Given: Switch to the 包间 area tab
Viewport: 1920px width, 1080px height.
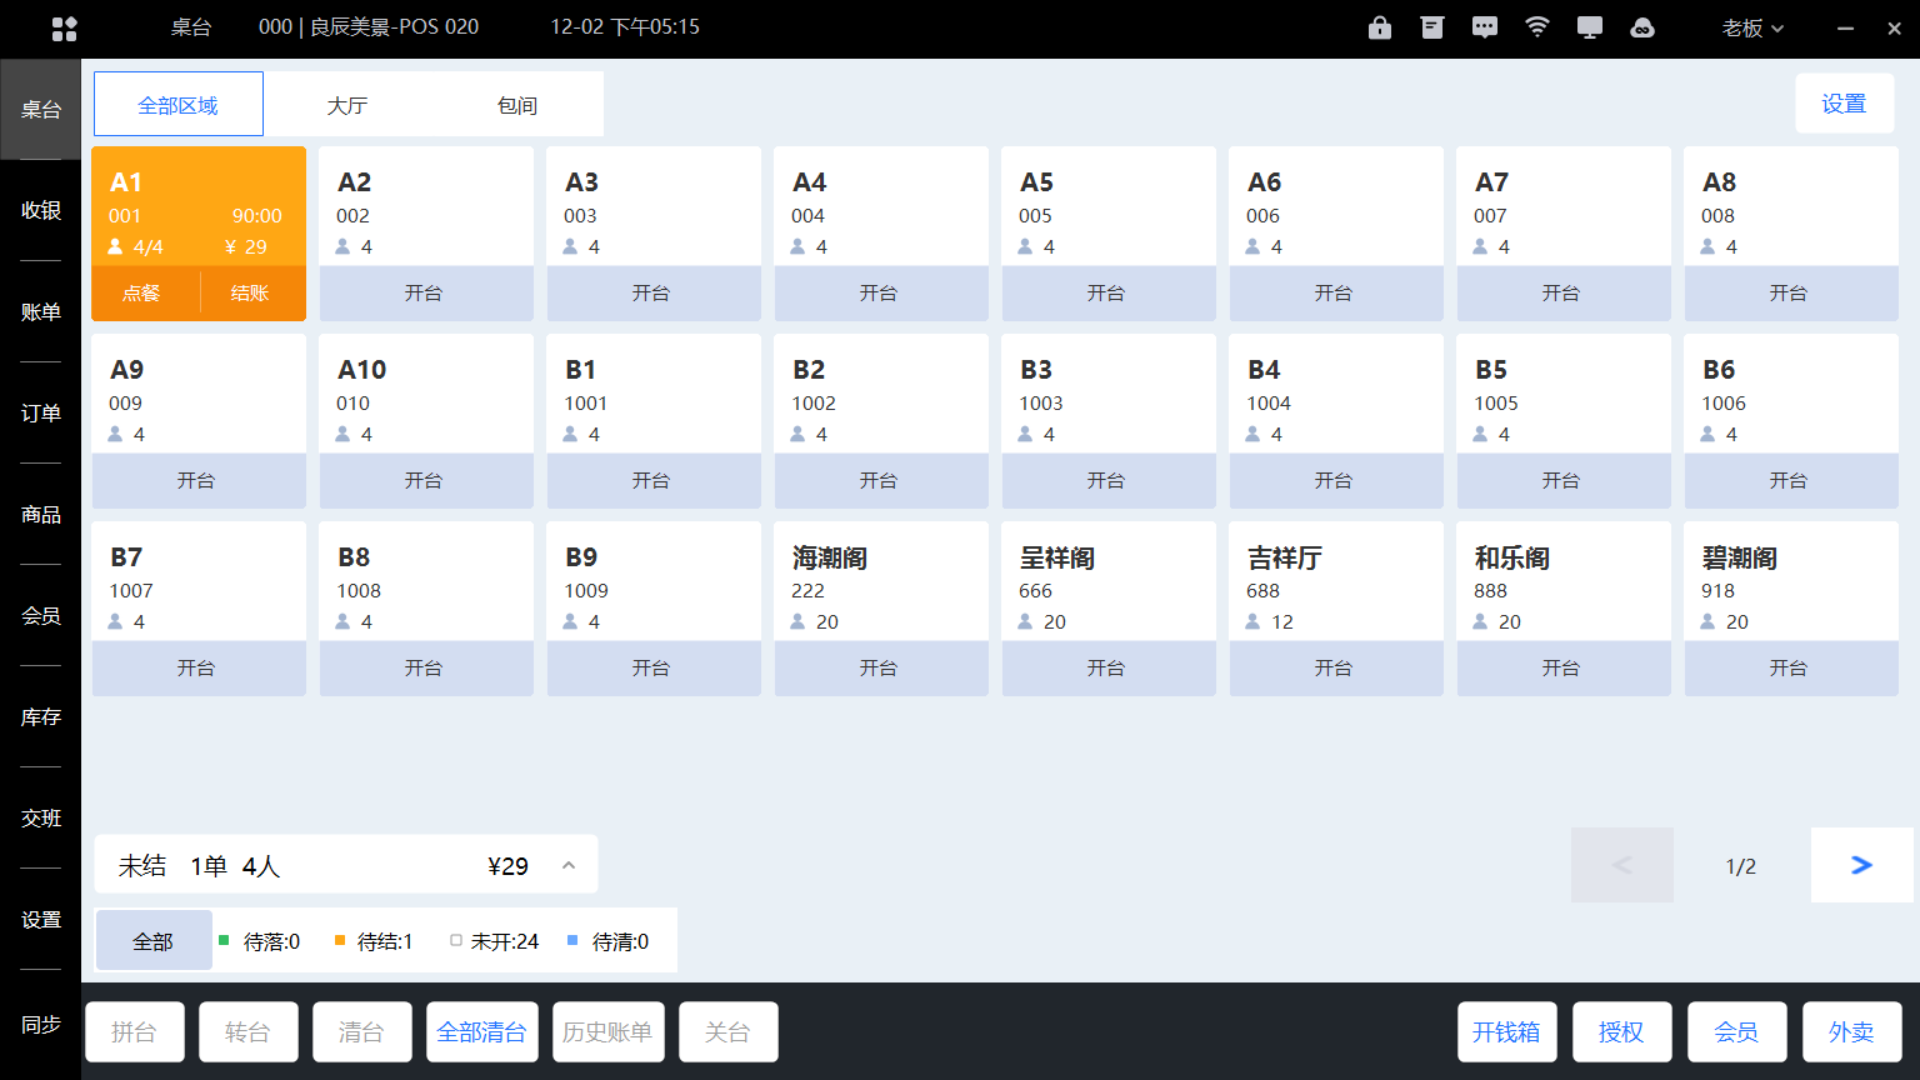Looking at the screenshot, I should tap(517, 105).
